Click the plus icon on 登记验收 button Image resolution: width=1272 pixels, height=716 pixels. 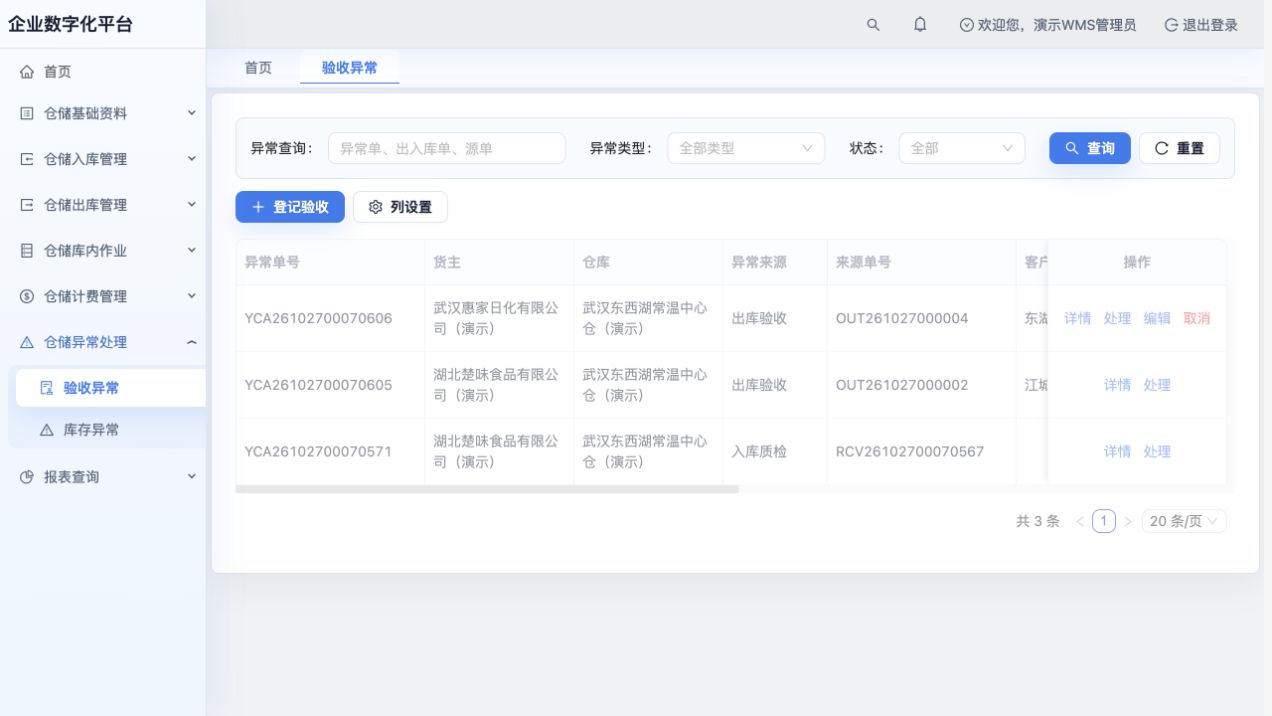[x=258, y=207]
